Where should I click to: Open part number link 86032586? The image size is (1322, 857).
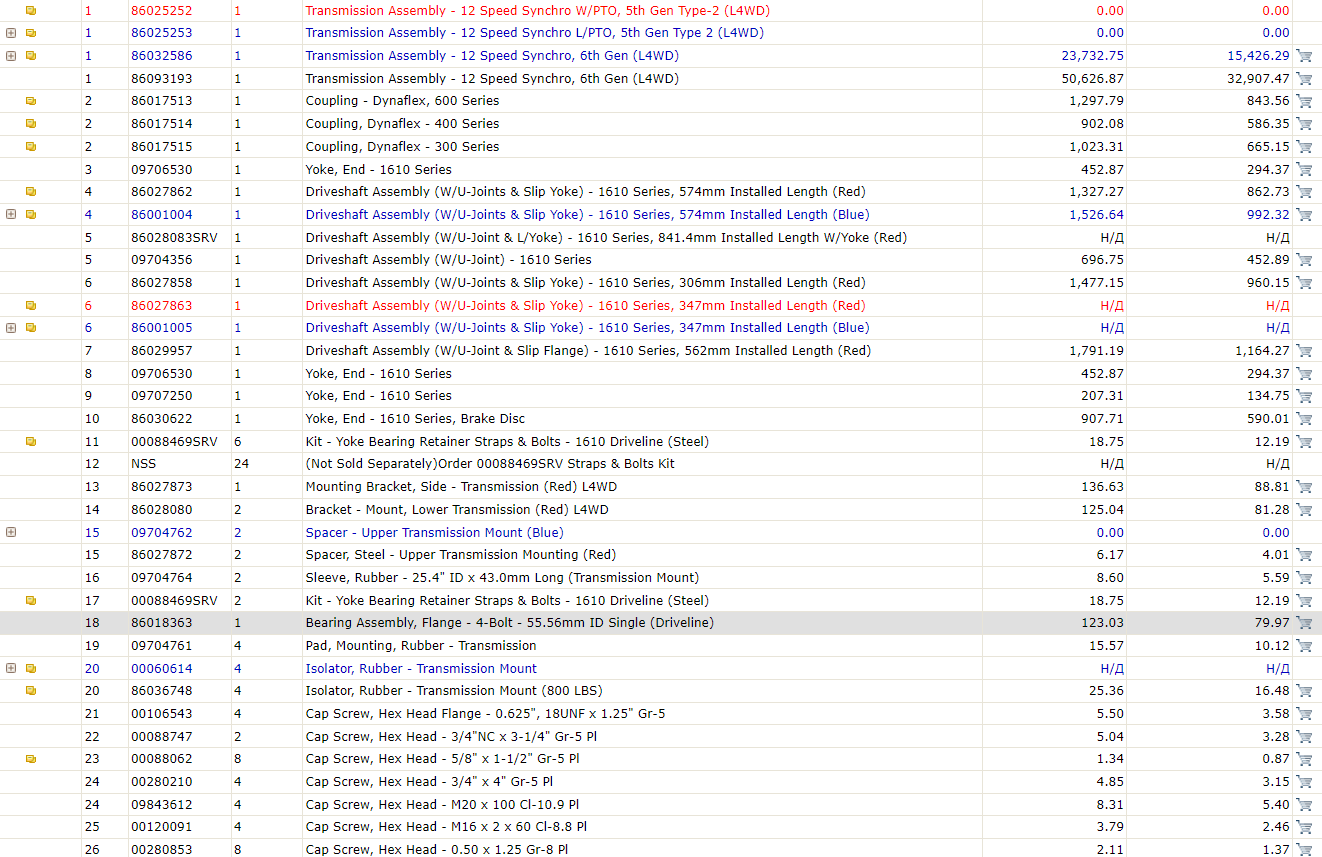pos(162,56)
